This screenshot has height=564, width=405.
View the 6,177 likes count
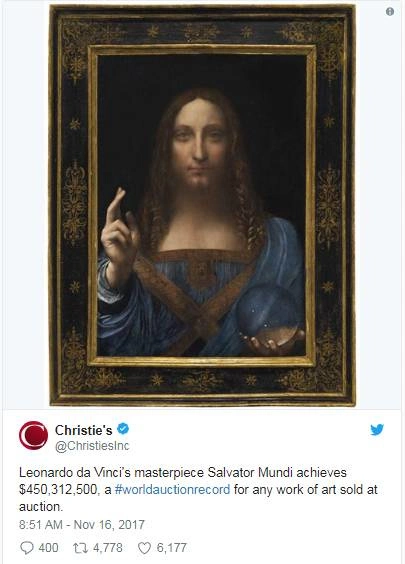point(172,548)
